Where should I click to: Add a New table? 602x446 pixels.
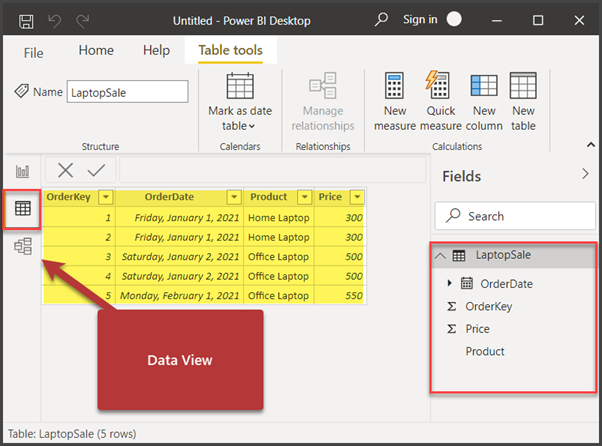[523, 102]
